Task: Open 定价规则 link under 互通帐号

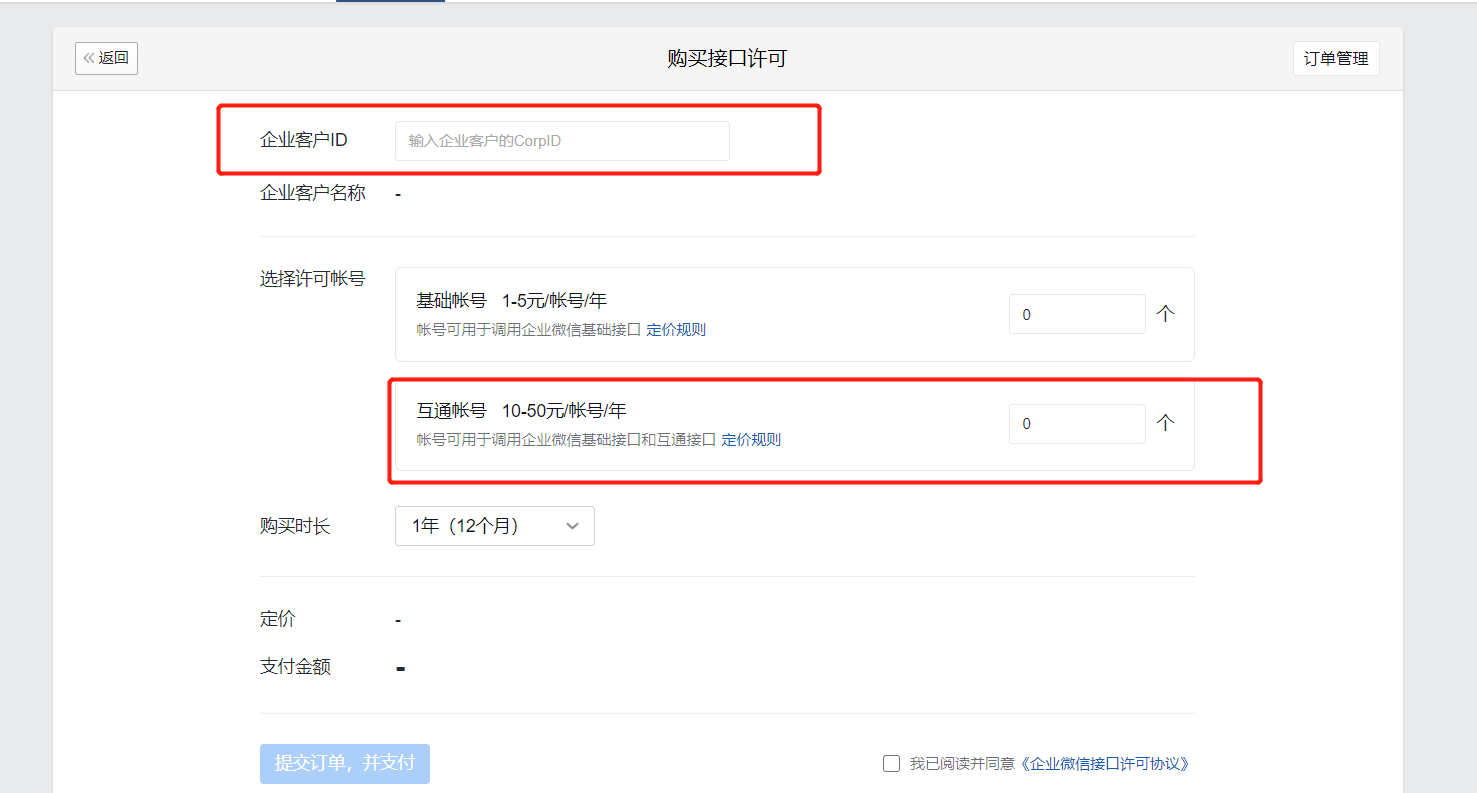Action: [x=751, y=440]
